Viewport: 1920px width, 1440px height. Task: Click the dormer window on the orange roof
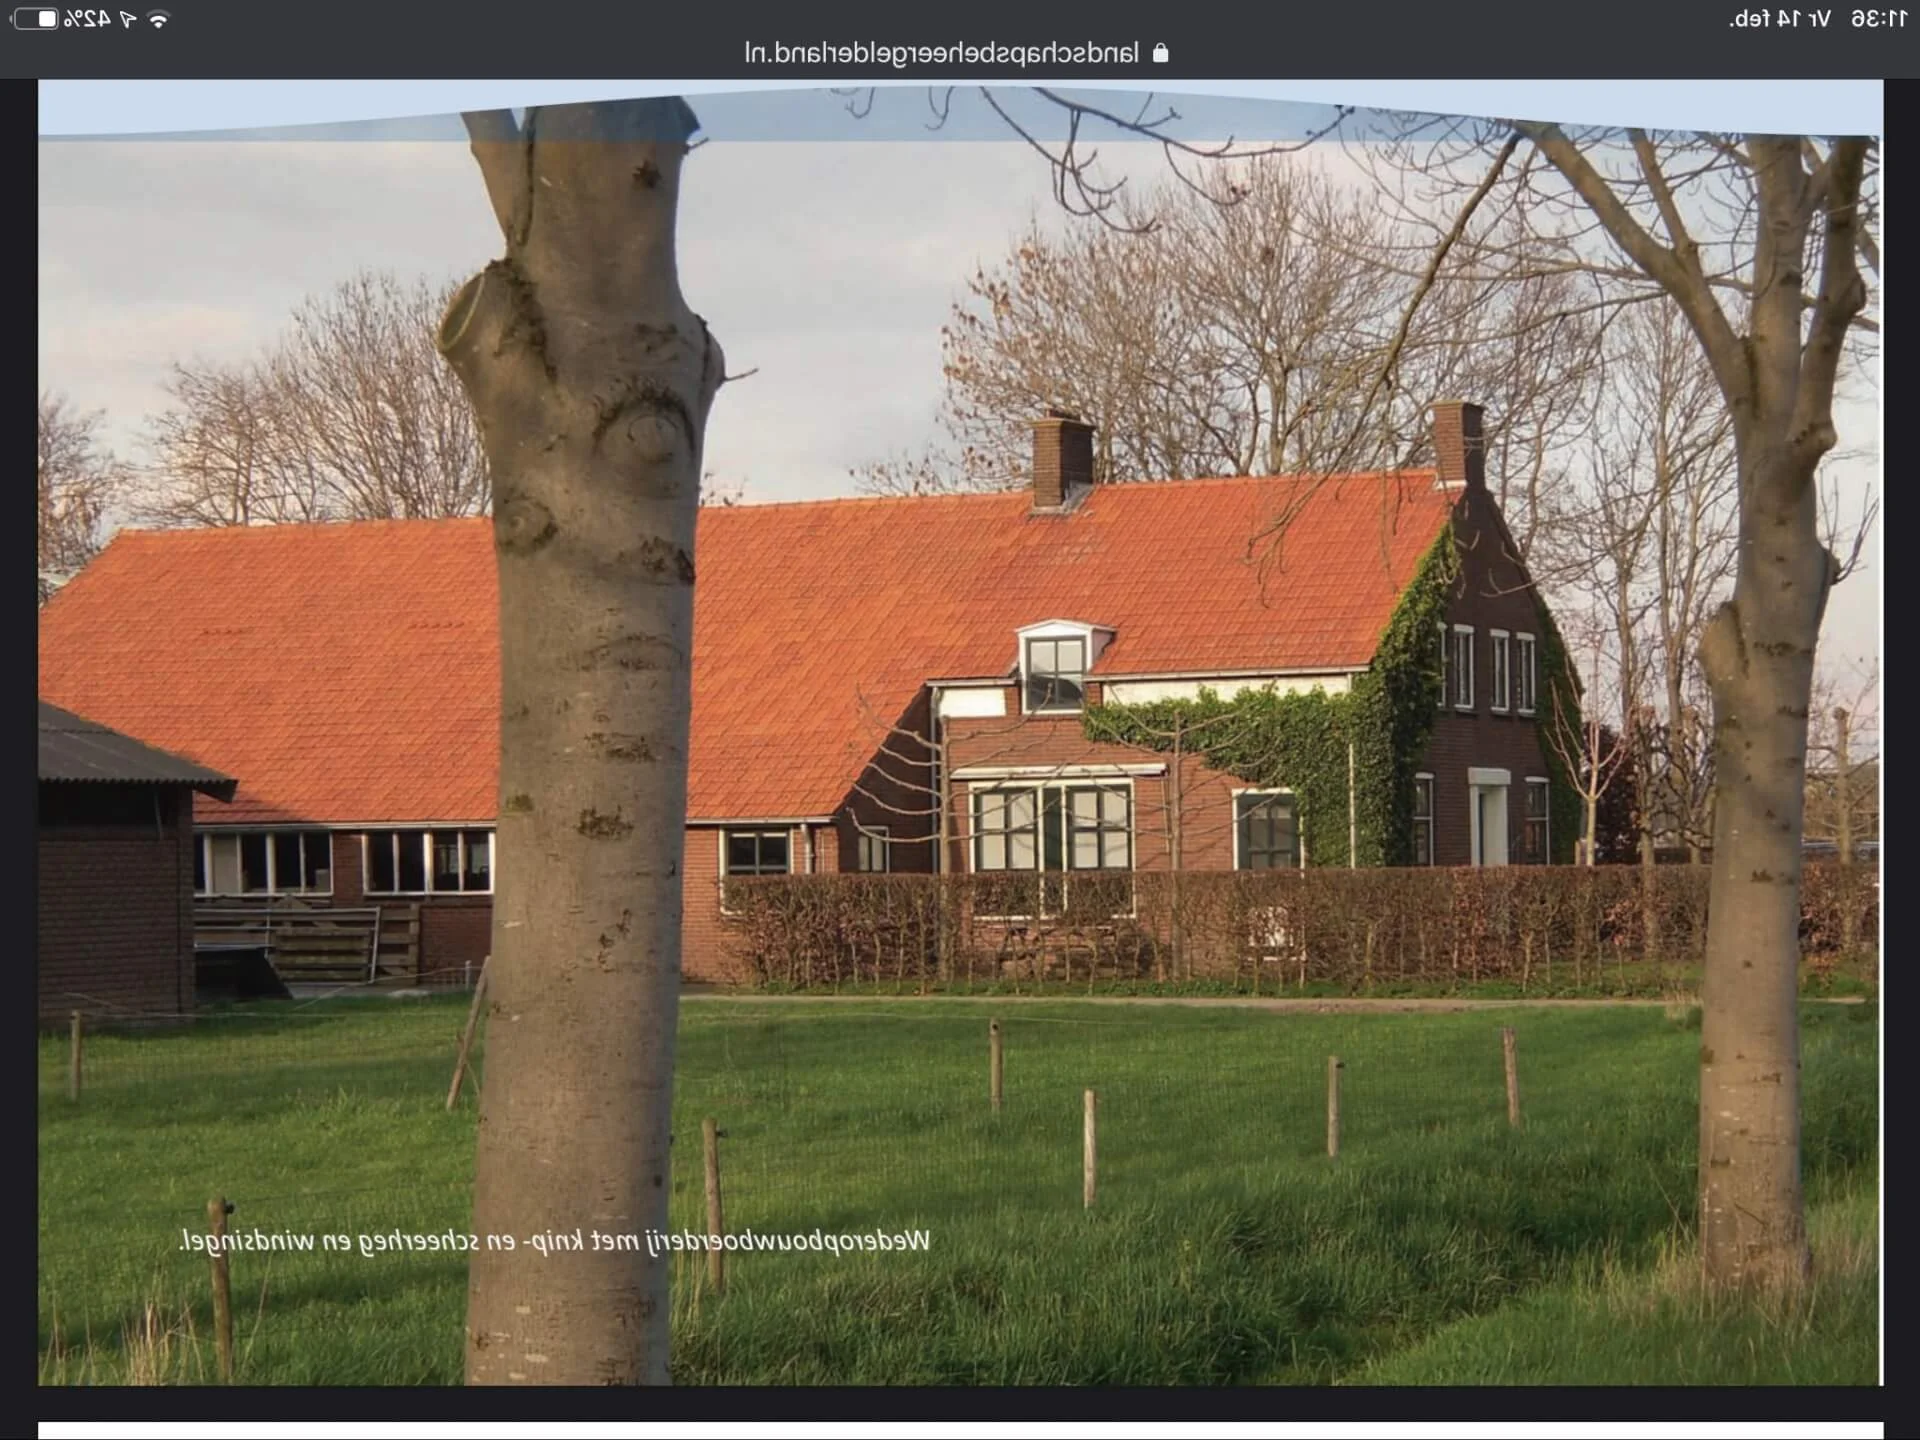pyautogui.click(x=1056, y=668)
